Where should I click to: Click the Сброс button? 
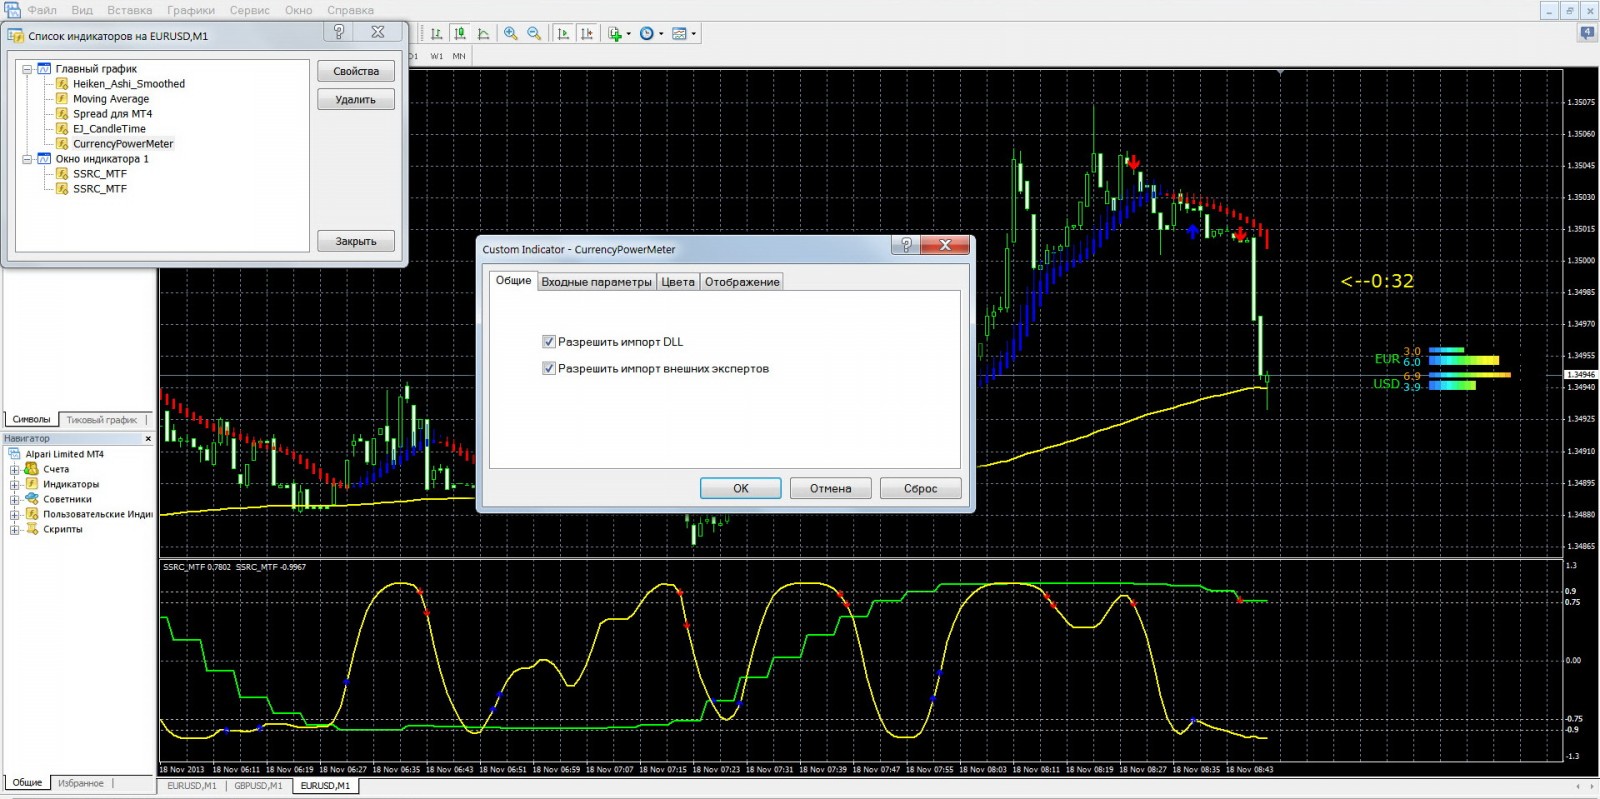[921, 488]
